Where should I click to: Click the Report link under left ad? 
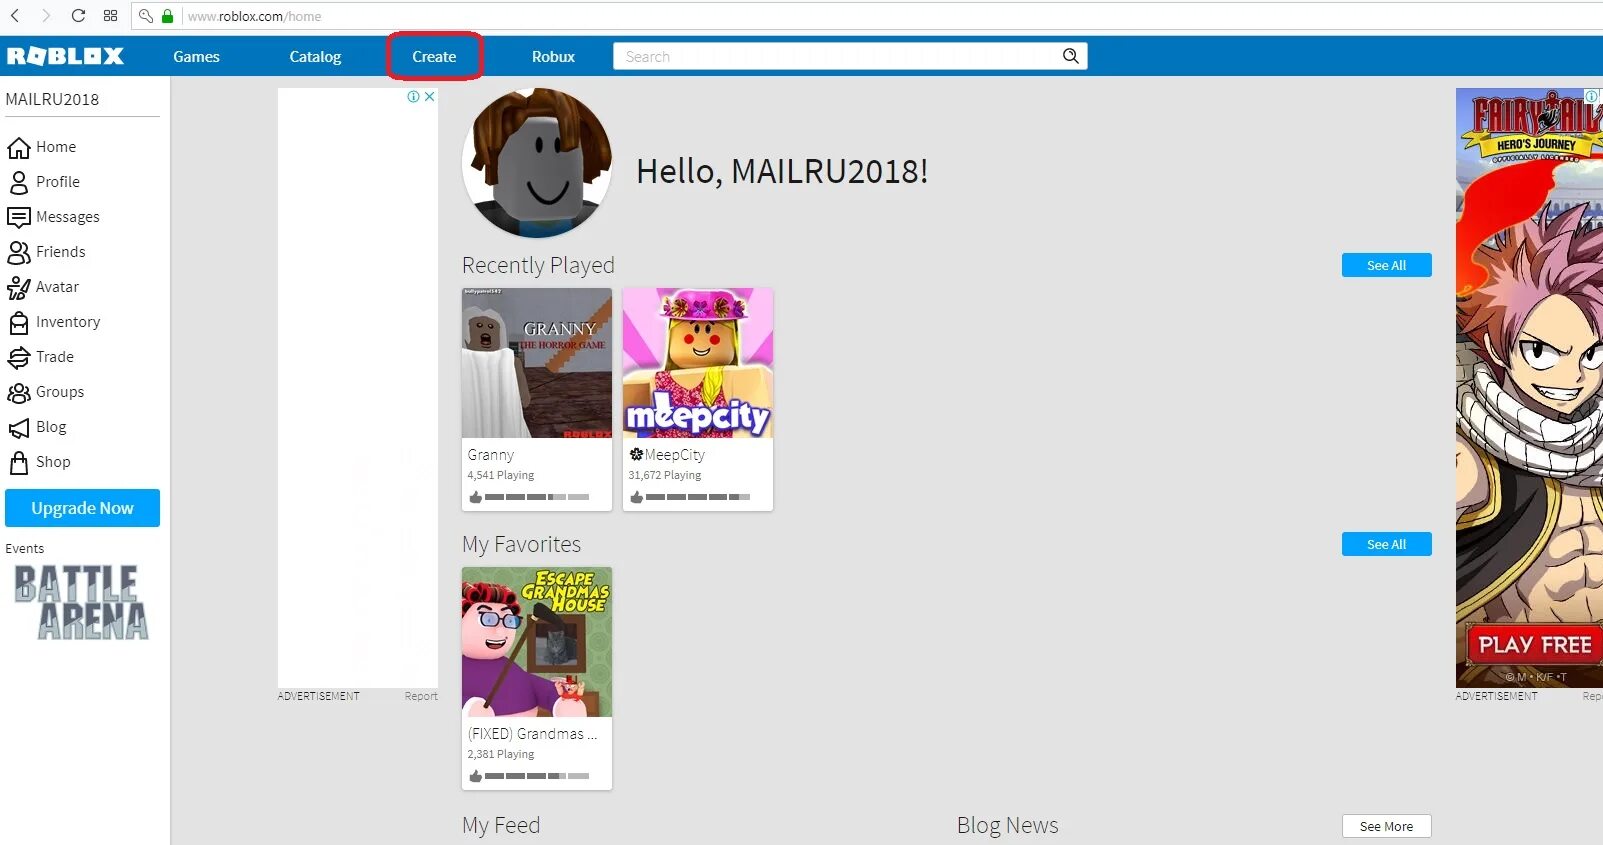click(421, 696)
